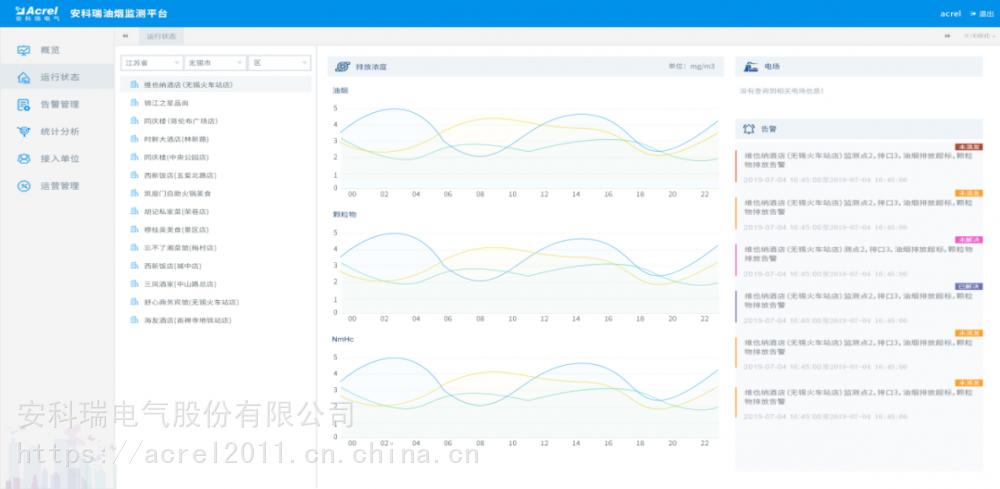Click the building icon beside 海友酒店(南禅寺地铁站店)

[134, 320]
